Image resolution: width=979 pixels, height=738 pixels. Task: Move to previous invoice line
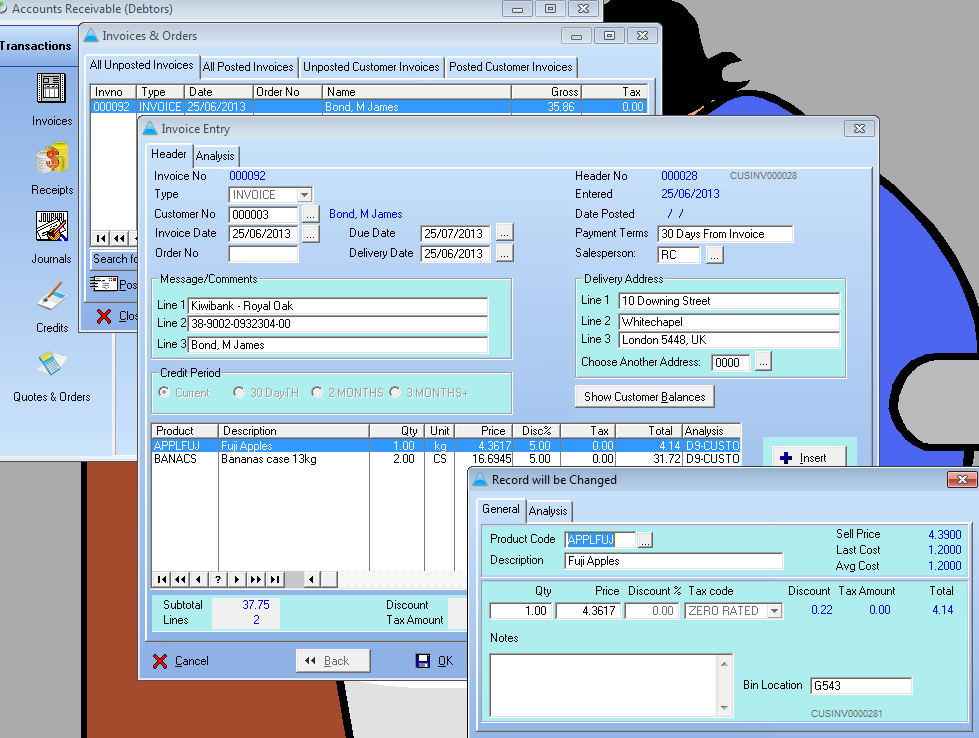point(199,579)
